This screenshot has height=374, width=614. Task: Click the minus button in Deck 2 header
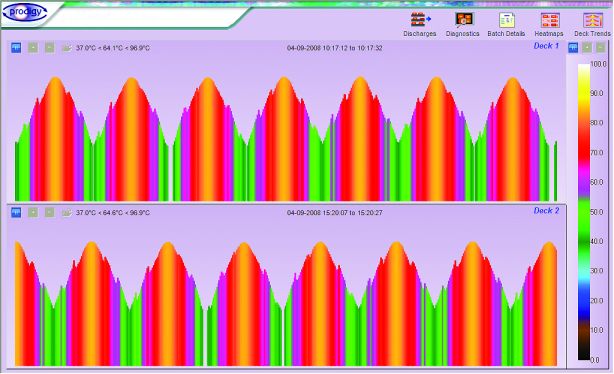tap(49, 213)
